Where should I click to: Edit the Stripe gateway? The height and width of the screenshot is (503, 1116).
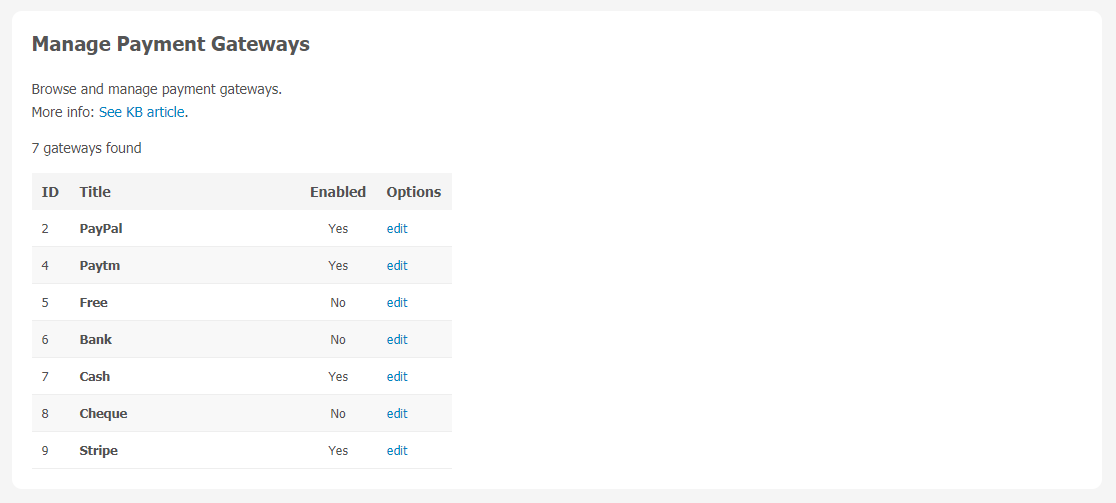397,450
